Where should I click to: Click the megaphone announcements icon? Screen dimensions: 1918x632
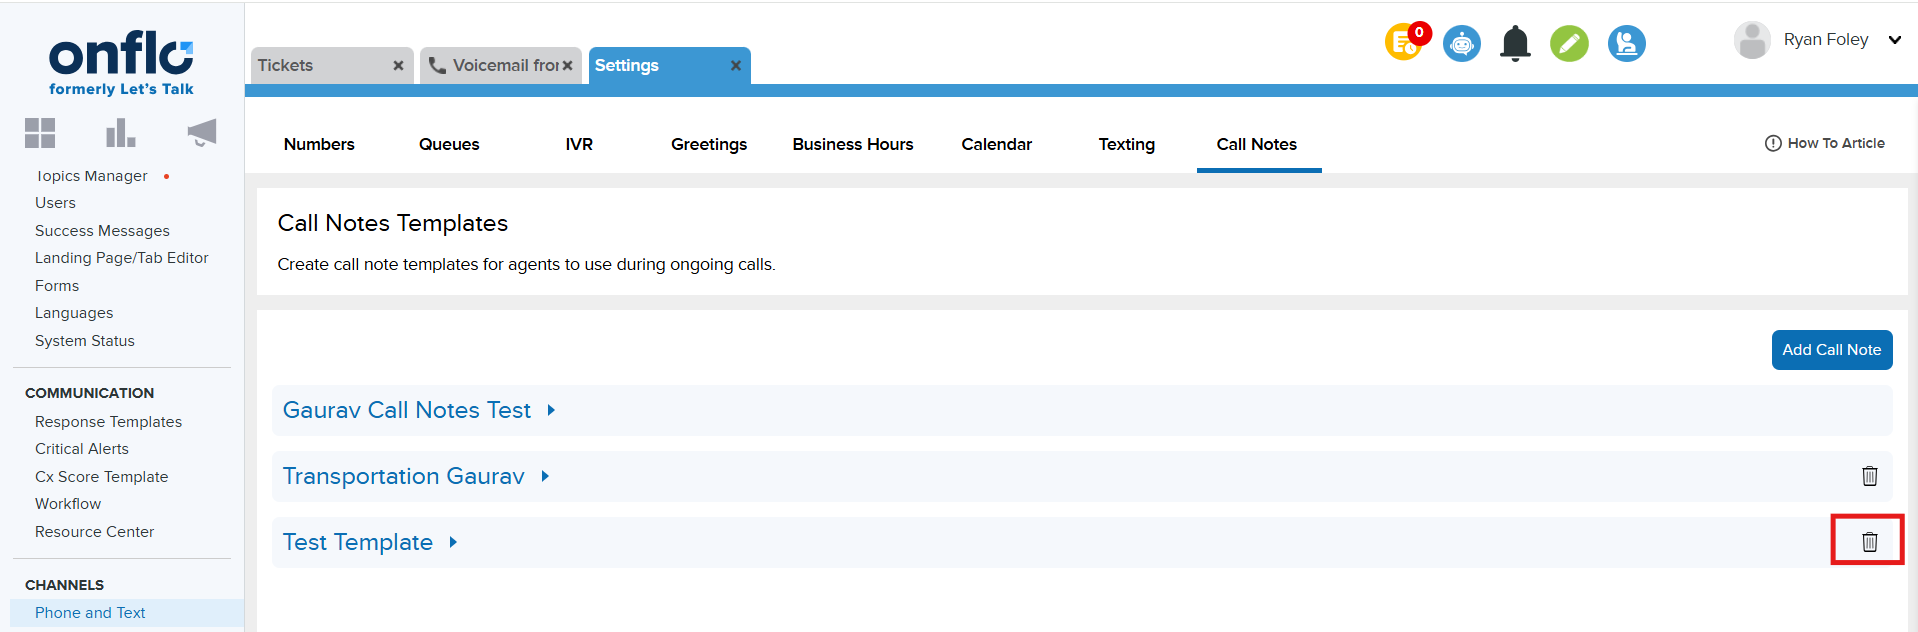coord(201,133)
